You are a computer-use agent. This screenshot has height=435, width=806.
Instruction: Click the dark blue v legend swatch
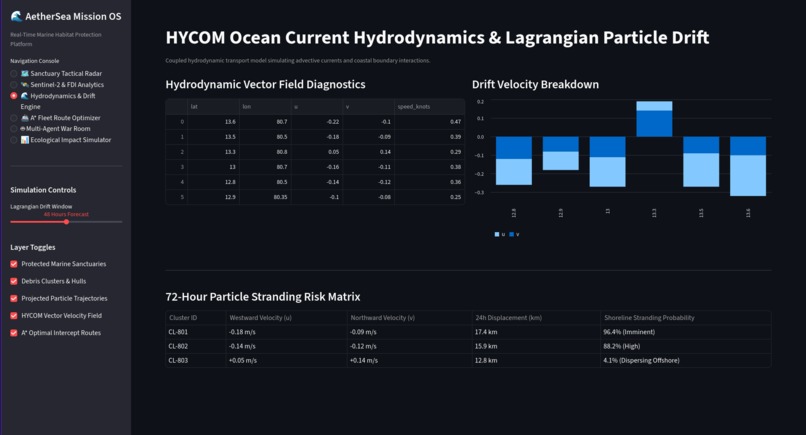tap(511, 234)
